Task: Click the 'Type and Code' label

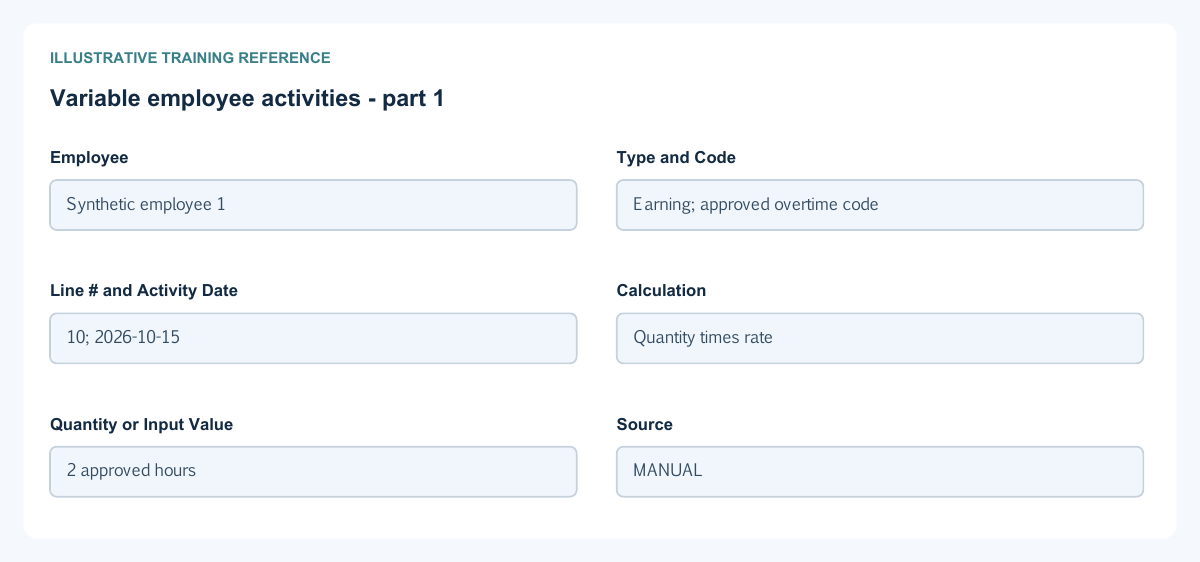Action: 676,158
